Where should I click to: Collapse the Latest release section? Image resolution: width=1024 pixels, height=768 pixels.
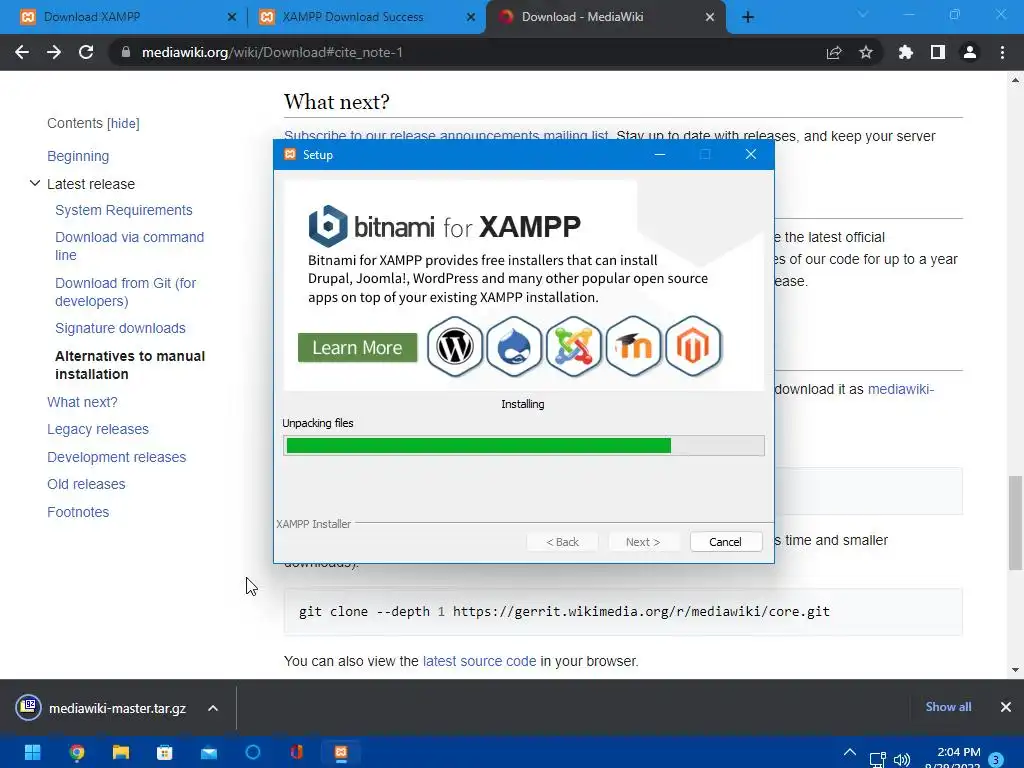(x=35, y=184)
